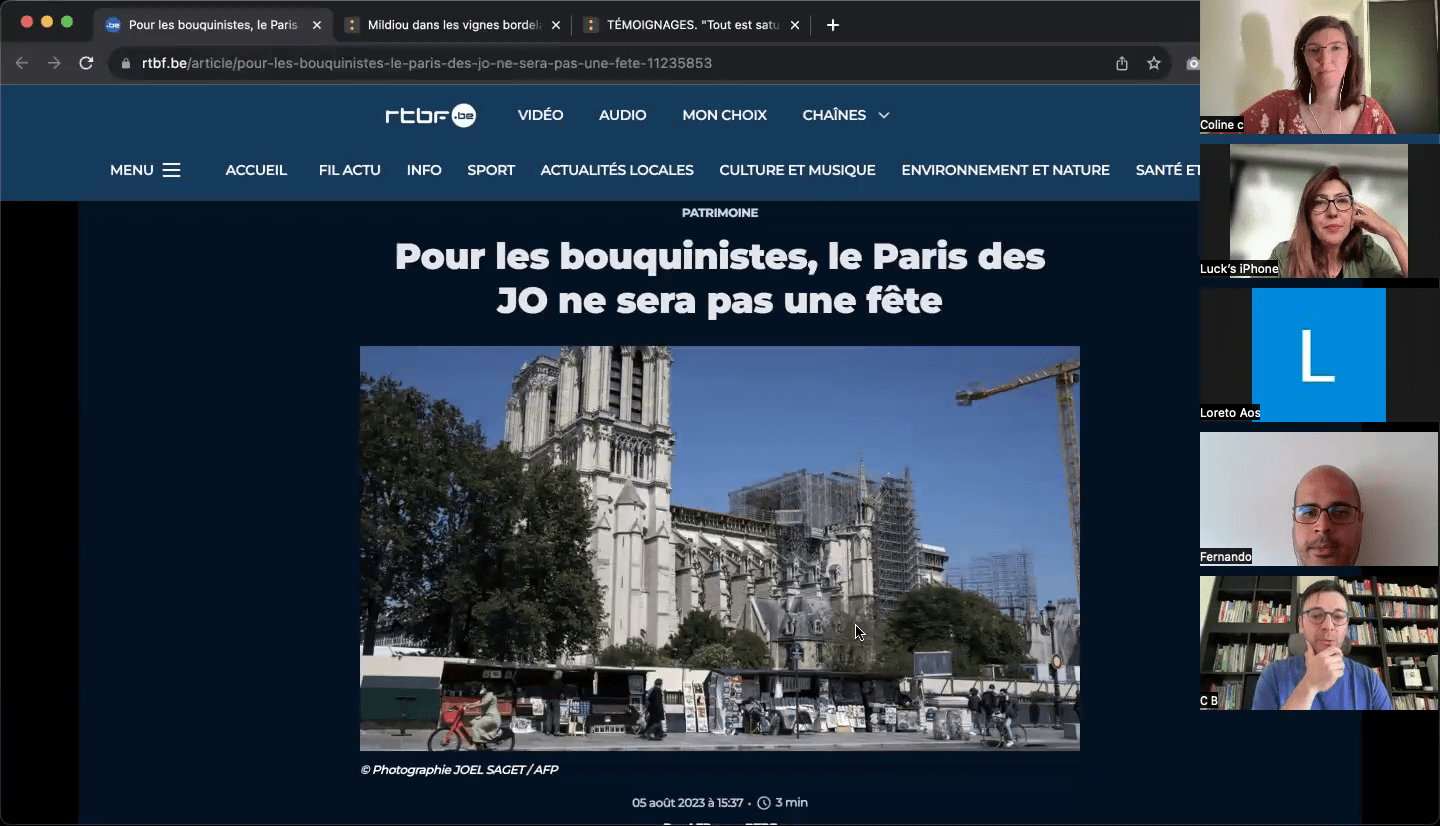This screenshot has height=826, width=1440.
Task: Click the browser forward arrow
Action: click(54, 63)
